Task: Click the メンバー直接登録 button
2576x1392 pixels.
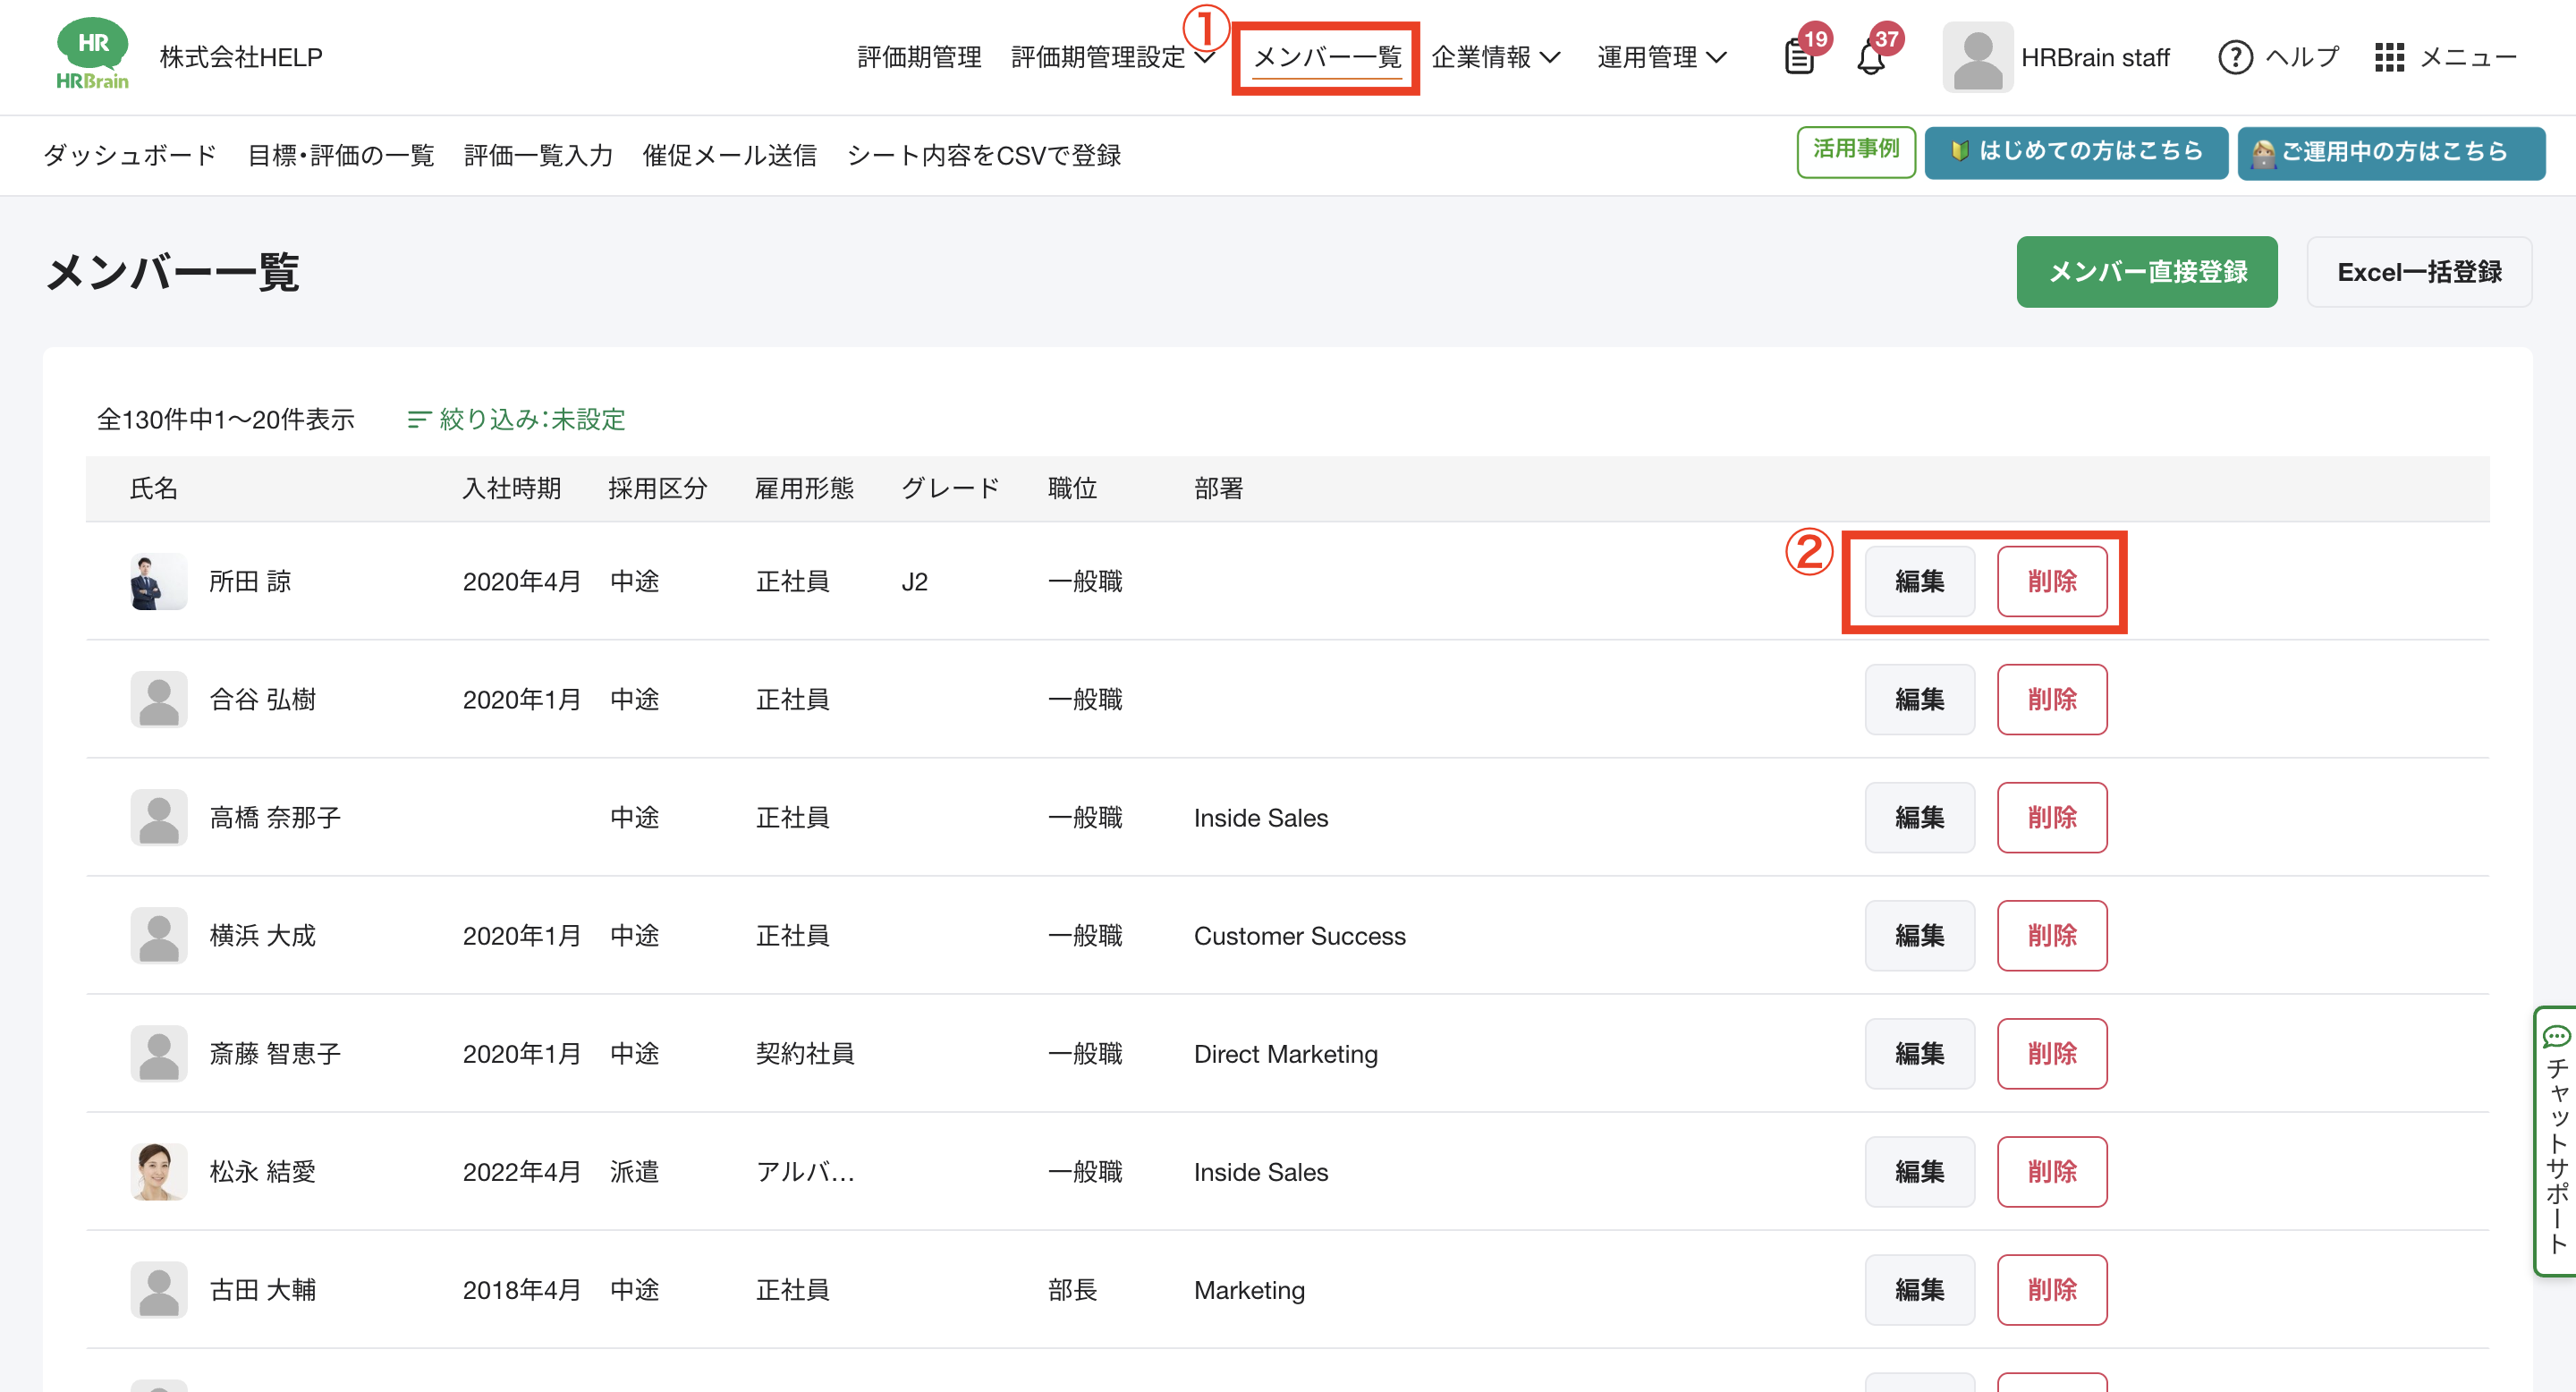Action: click(2146, 272)
